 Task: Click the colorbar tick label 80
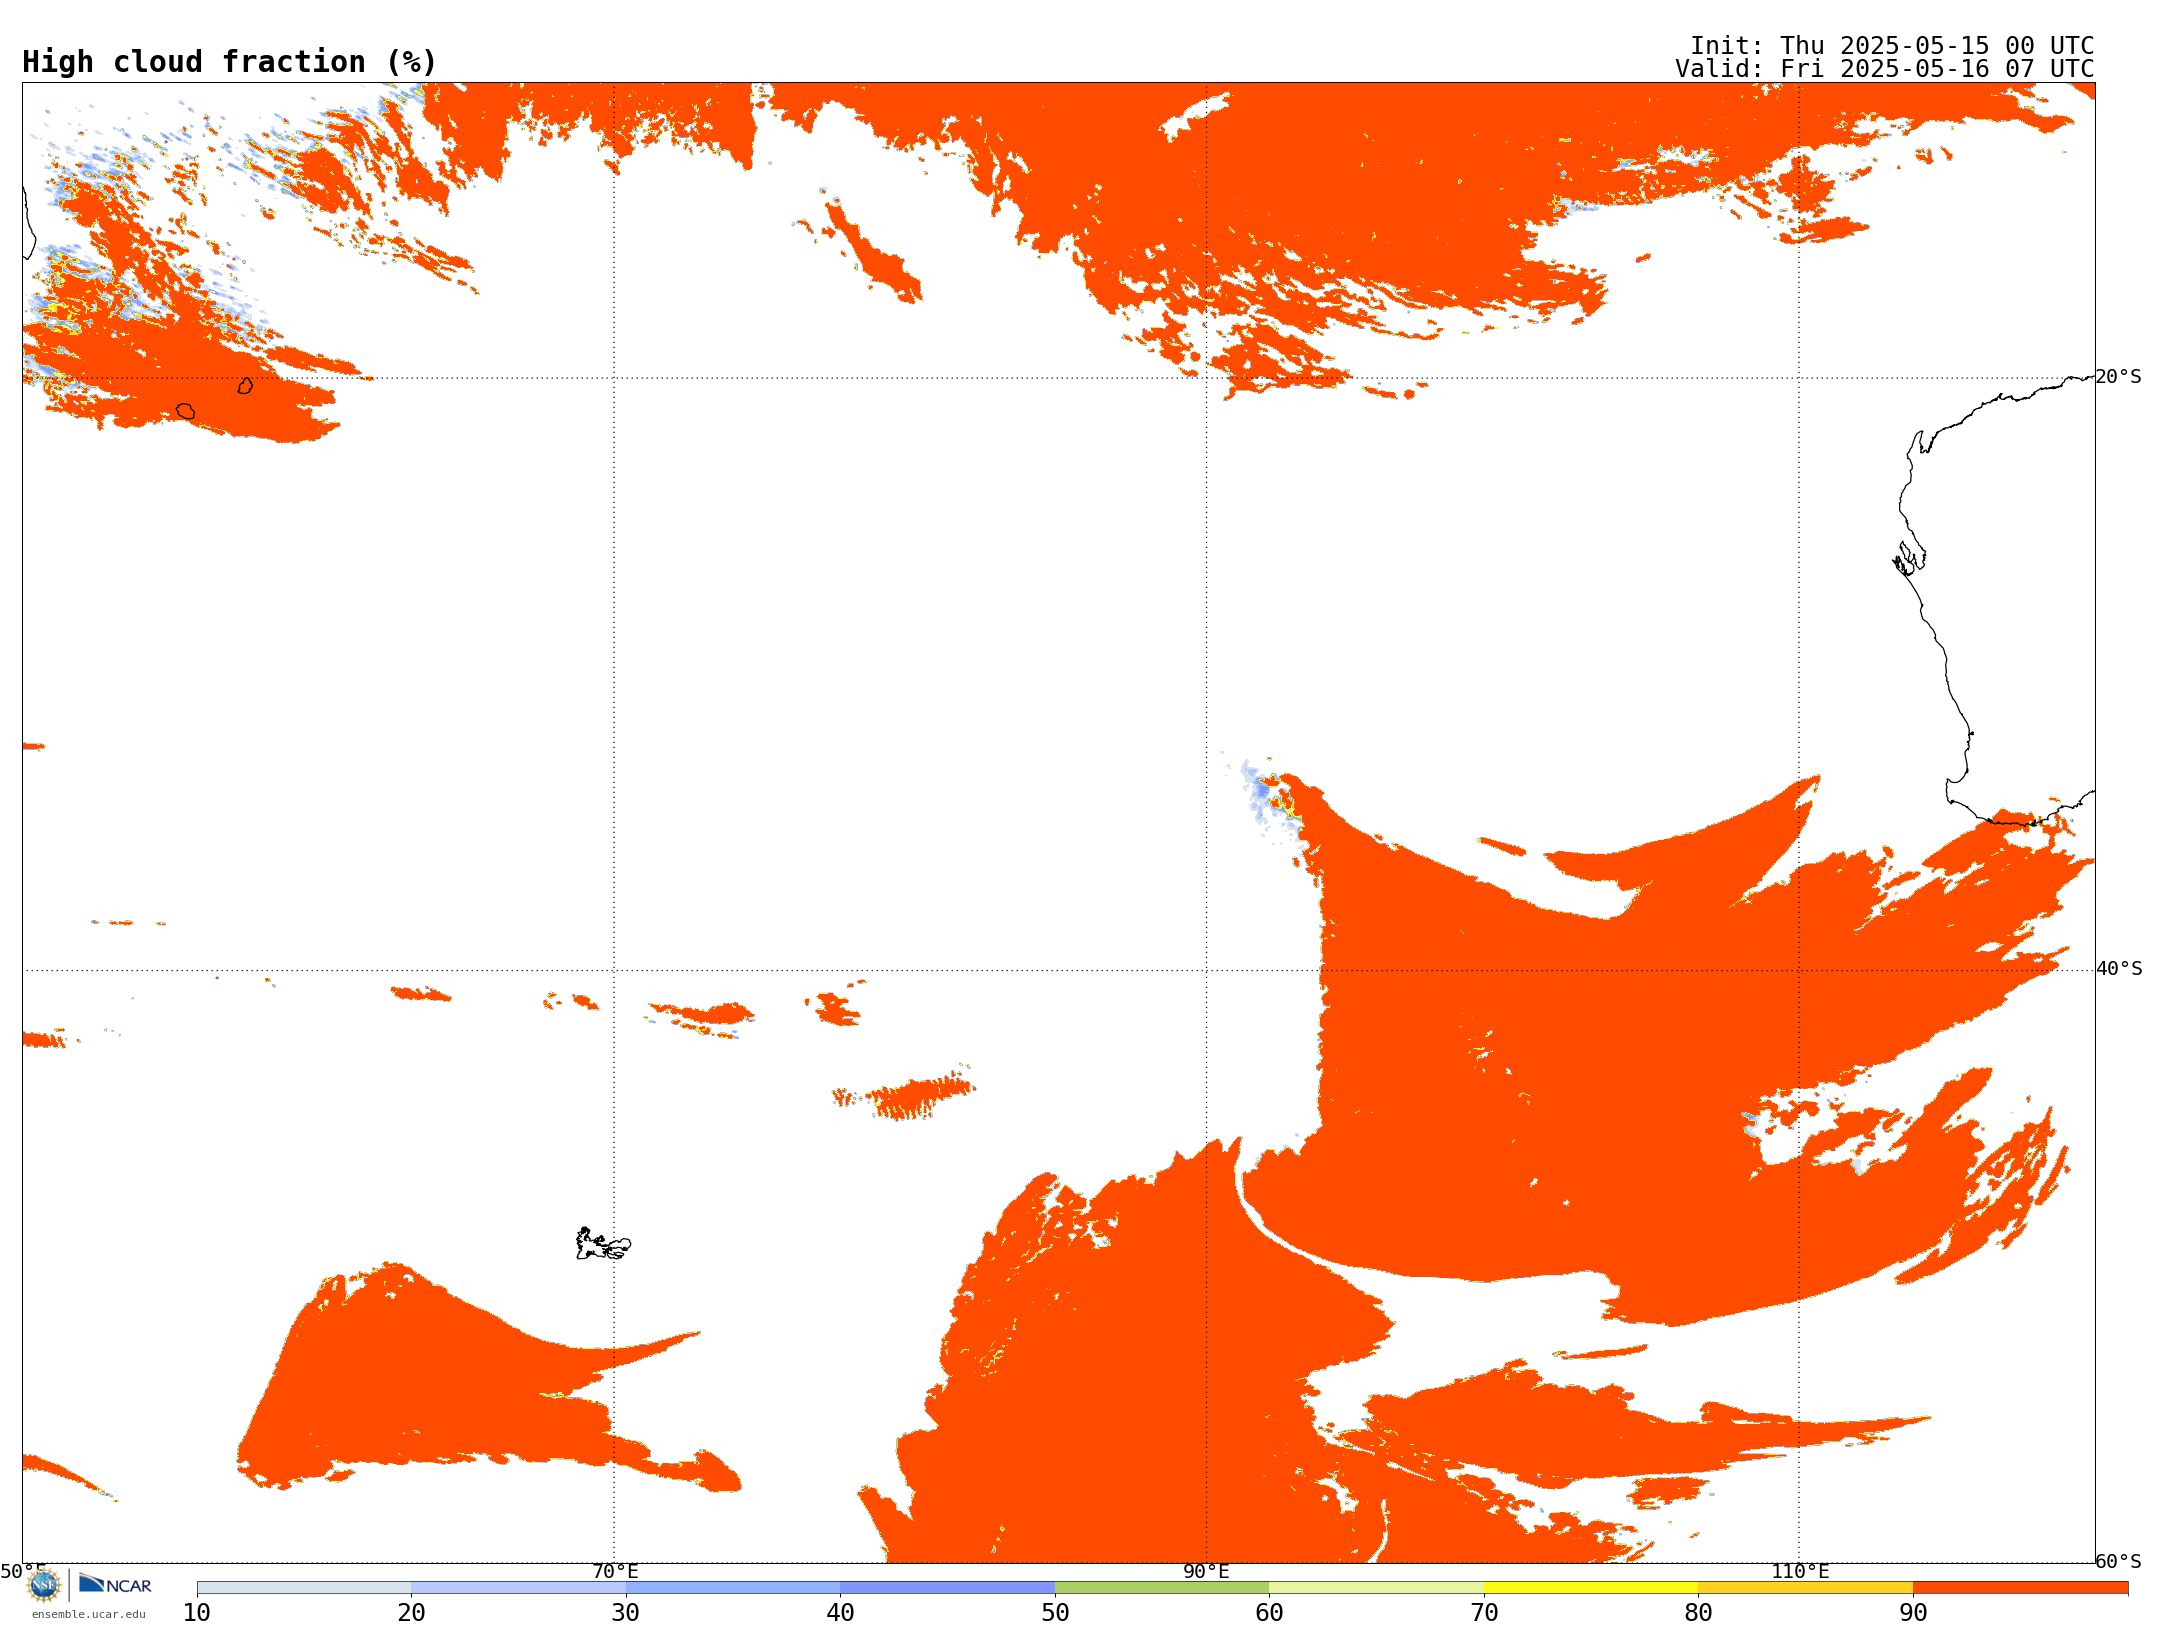tap(1698, 1613)
